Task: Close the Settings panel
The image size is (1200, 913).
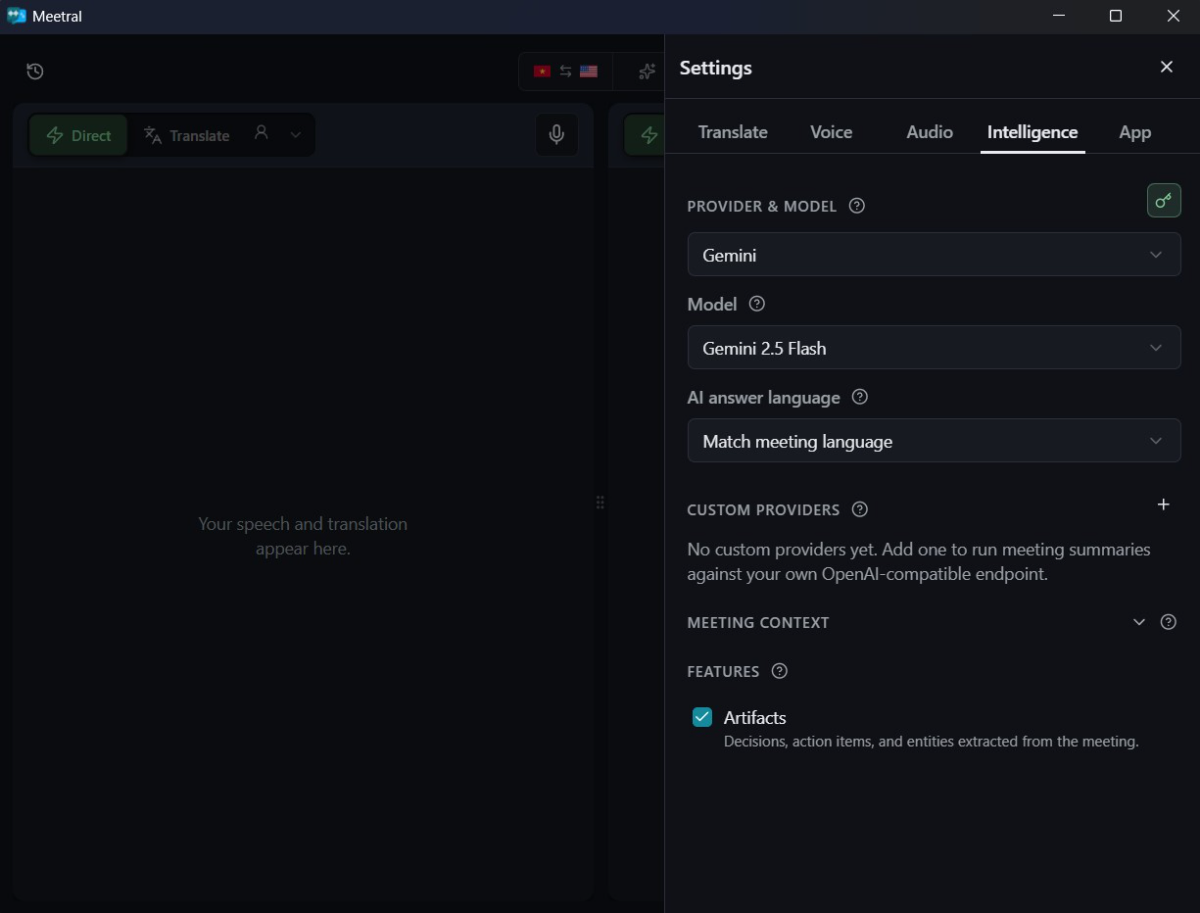Action: tap(1166, 67)
